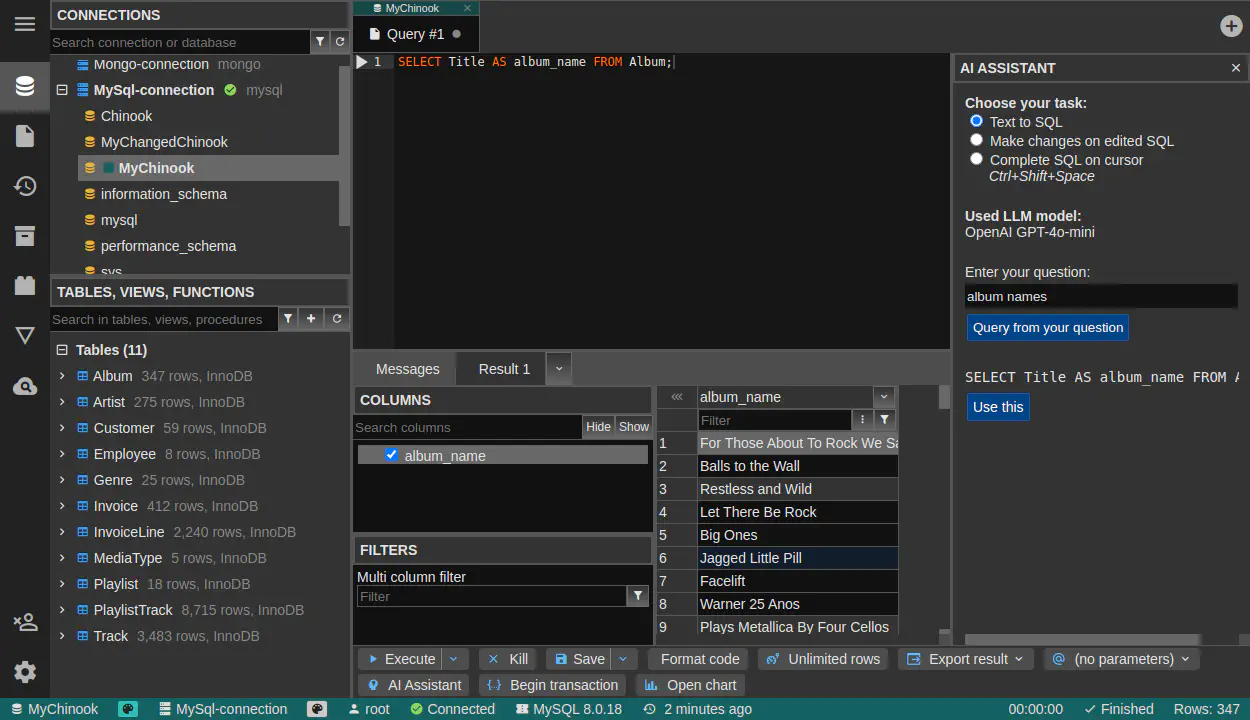The height and width of the screenshot is (720, 1250).
Task: Open the hamburger main menu
Action: point(25,24)
